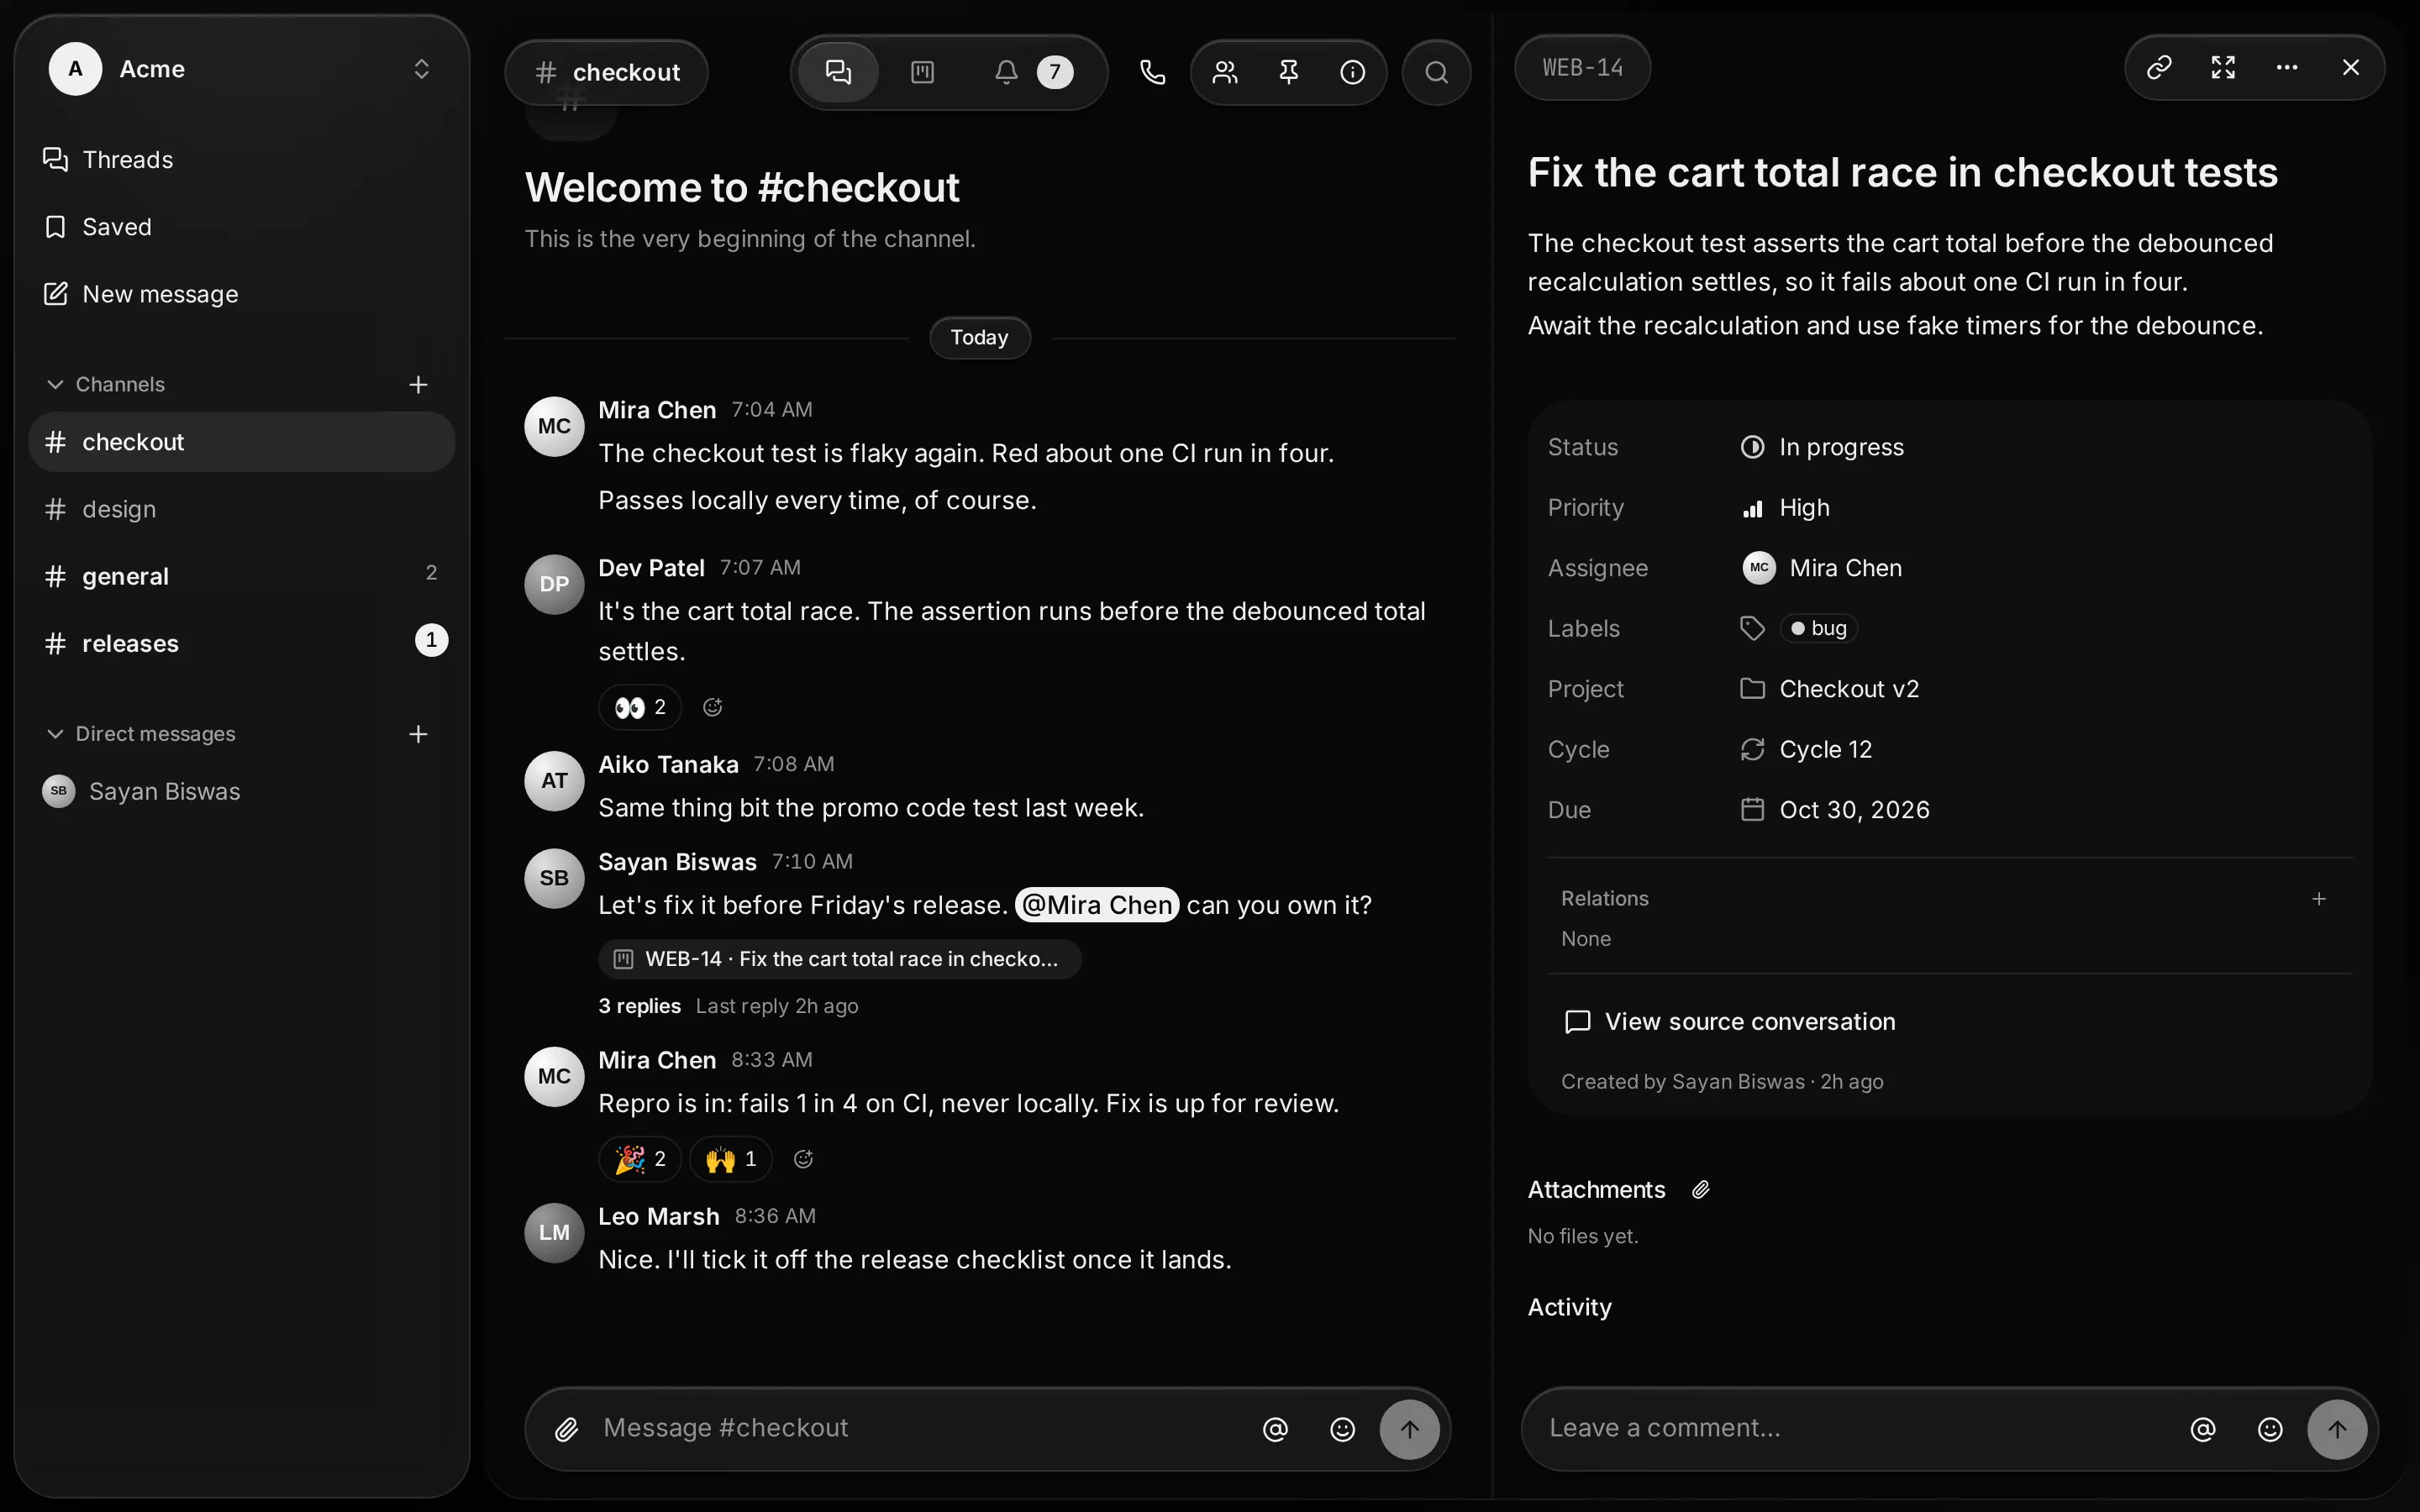Toggle the eyes reaction on Dev Patel's message
The width and height of the screenshot is (2420, 1512).
(640, 707)
